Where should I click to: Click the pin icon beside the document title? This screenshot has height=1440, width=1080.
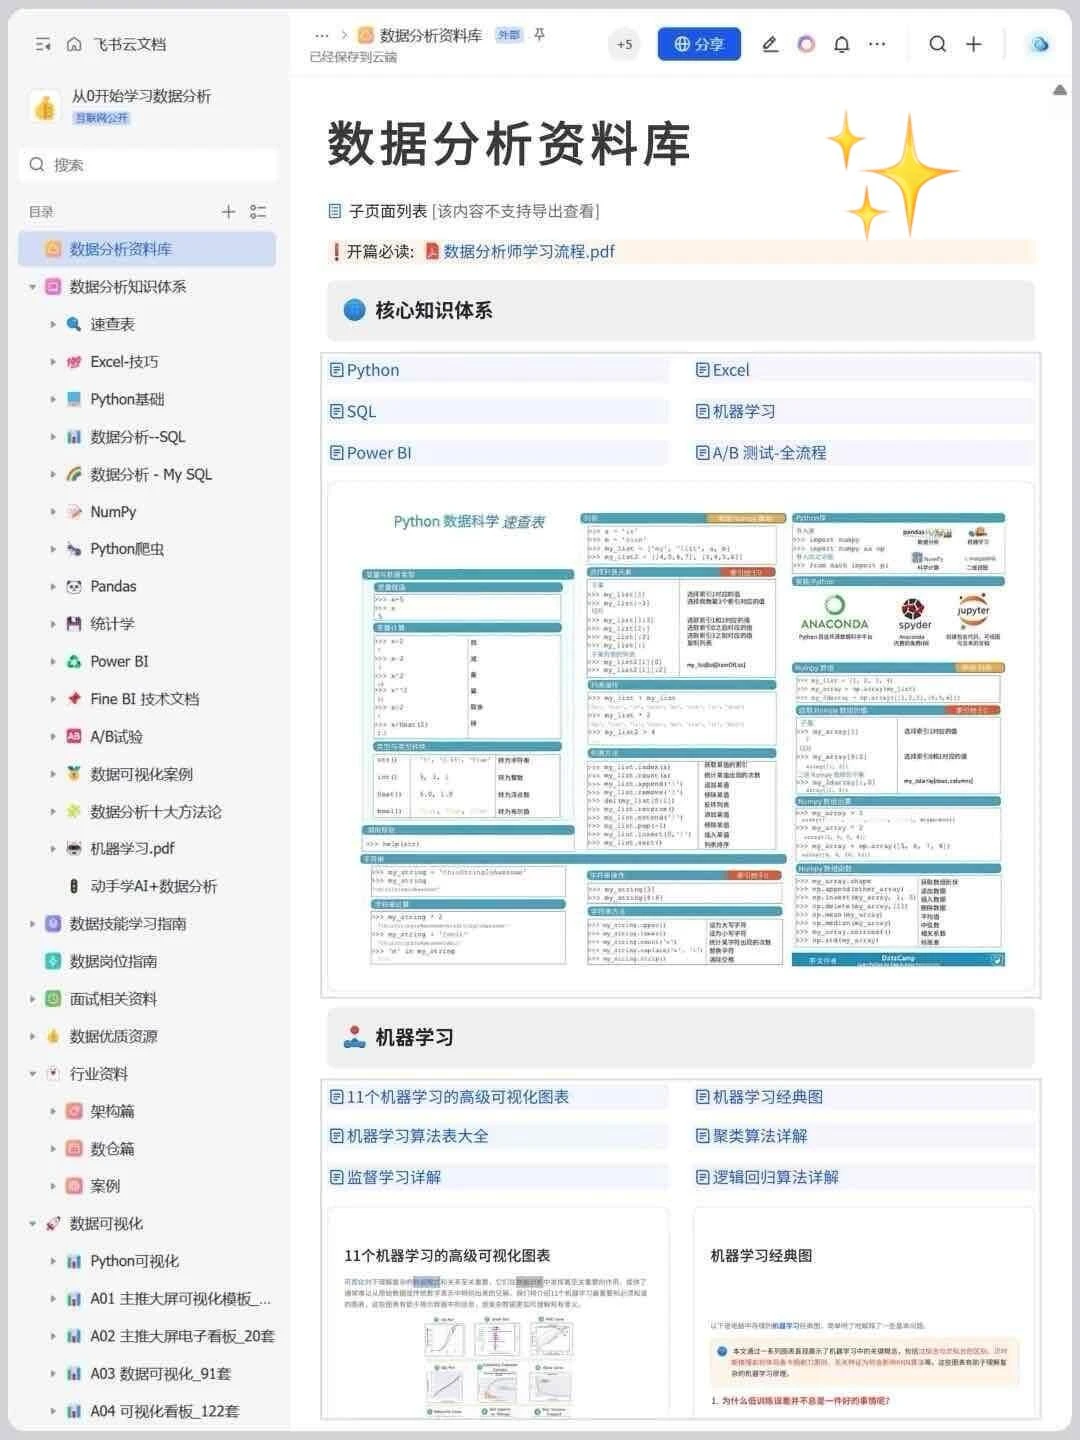tap(538, 33)
